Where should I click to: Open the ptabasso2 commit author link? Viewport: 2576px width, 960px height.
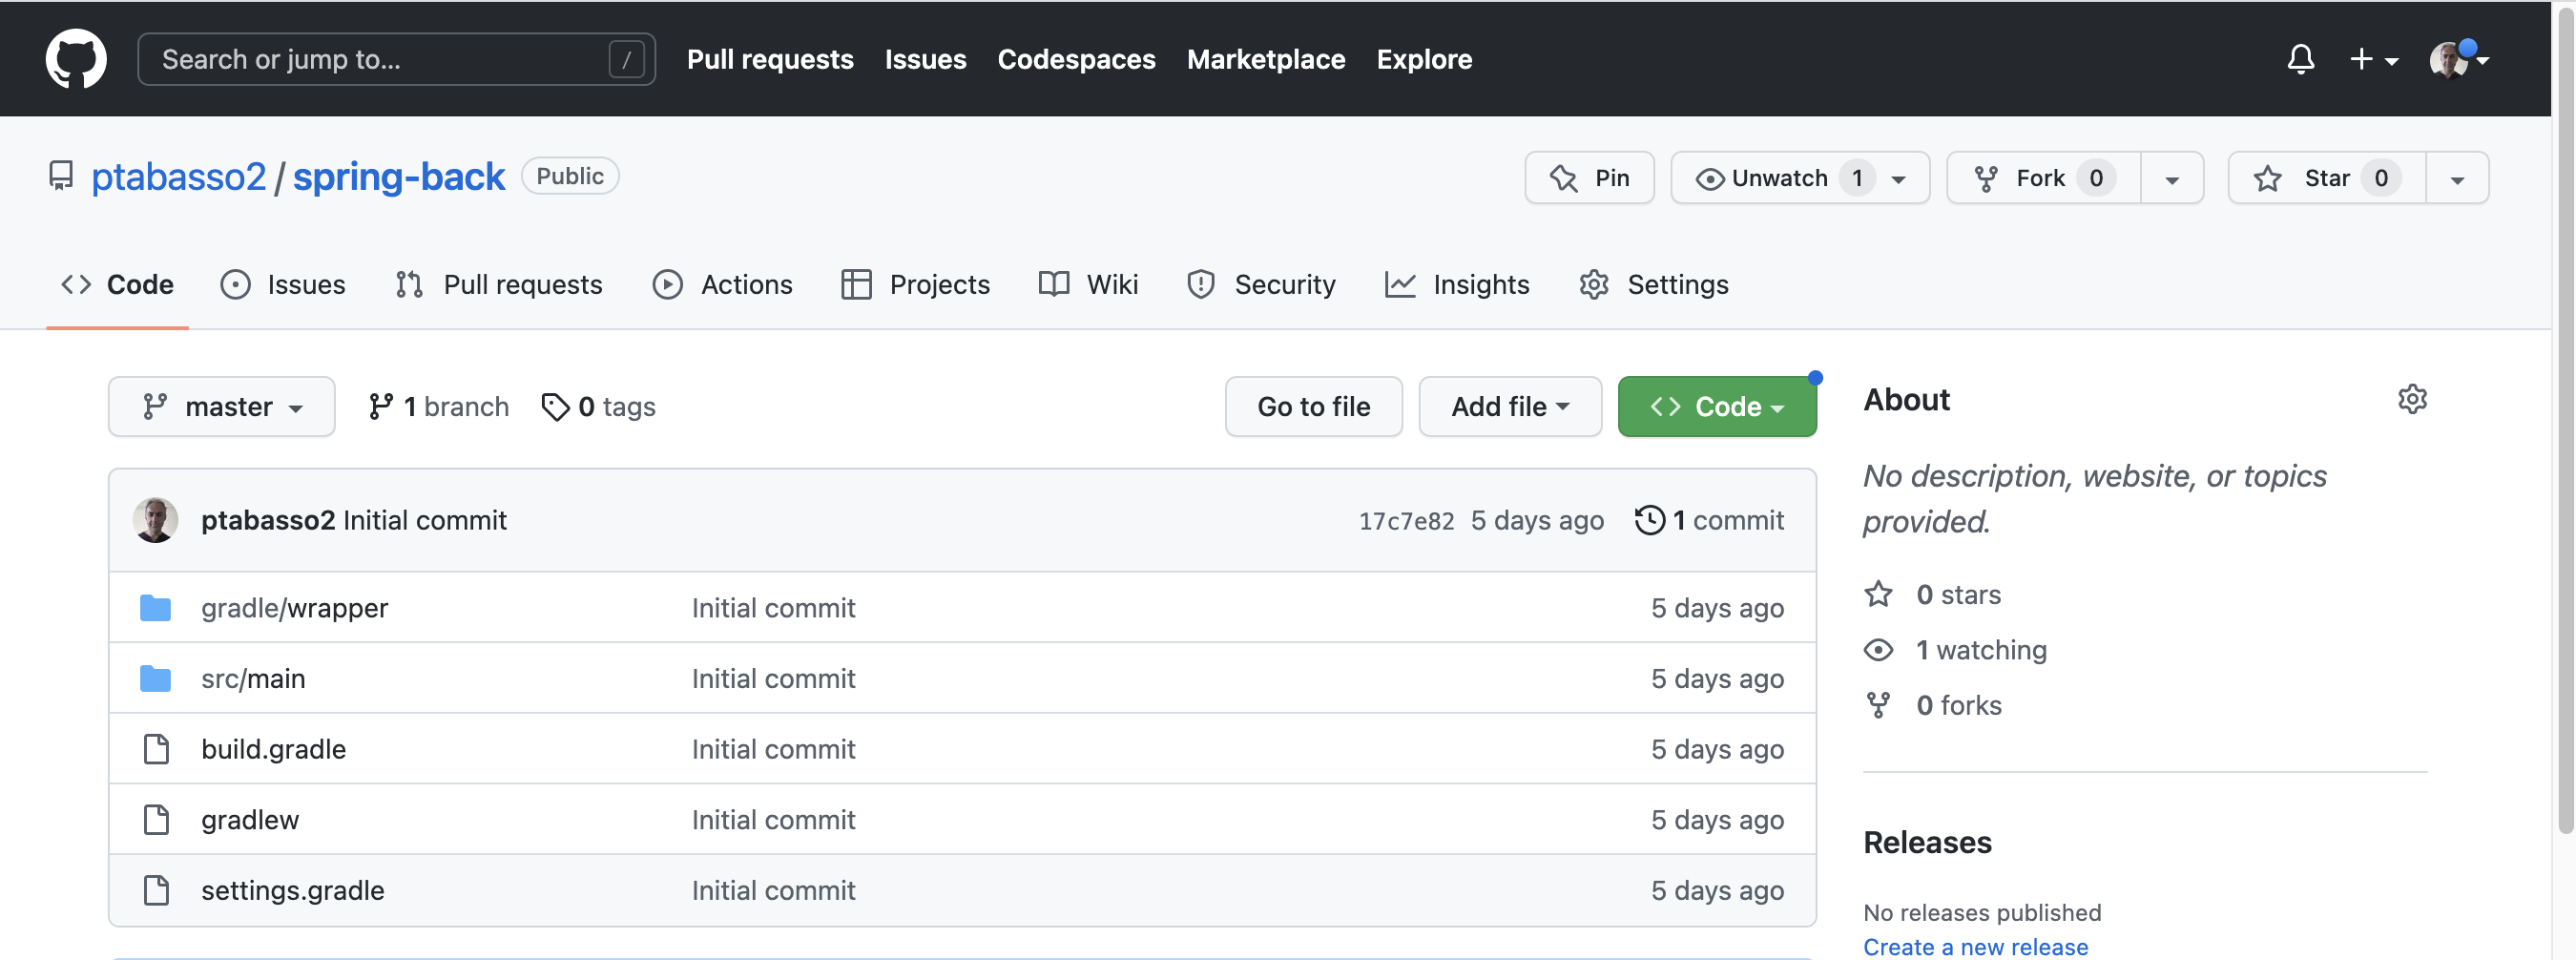pos(268,521)
